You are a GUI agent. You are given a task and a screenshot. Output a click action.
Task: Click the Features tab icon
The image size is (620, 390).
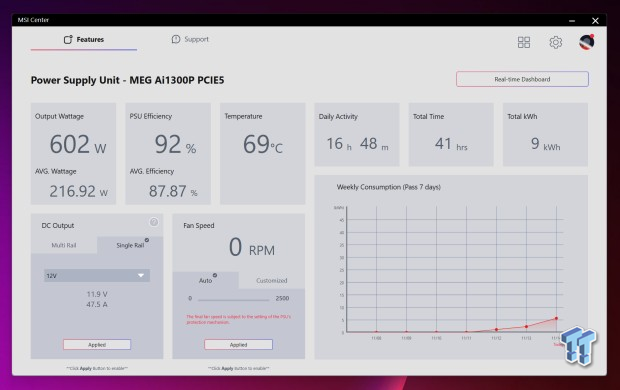pyautogui.click(x=68, y=40)
